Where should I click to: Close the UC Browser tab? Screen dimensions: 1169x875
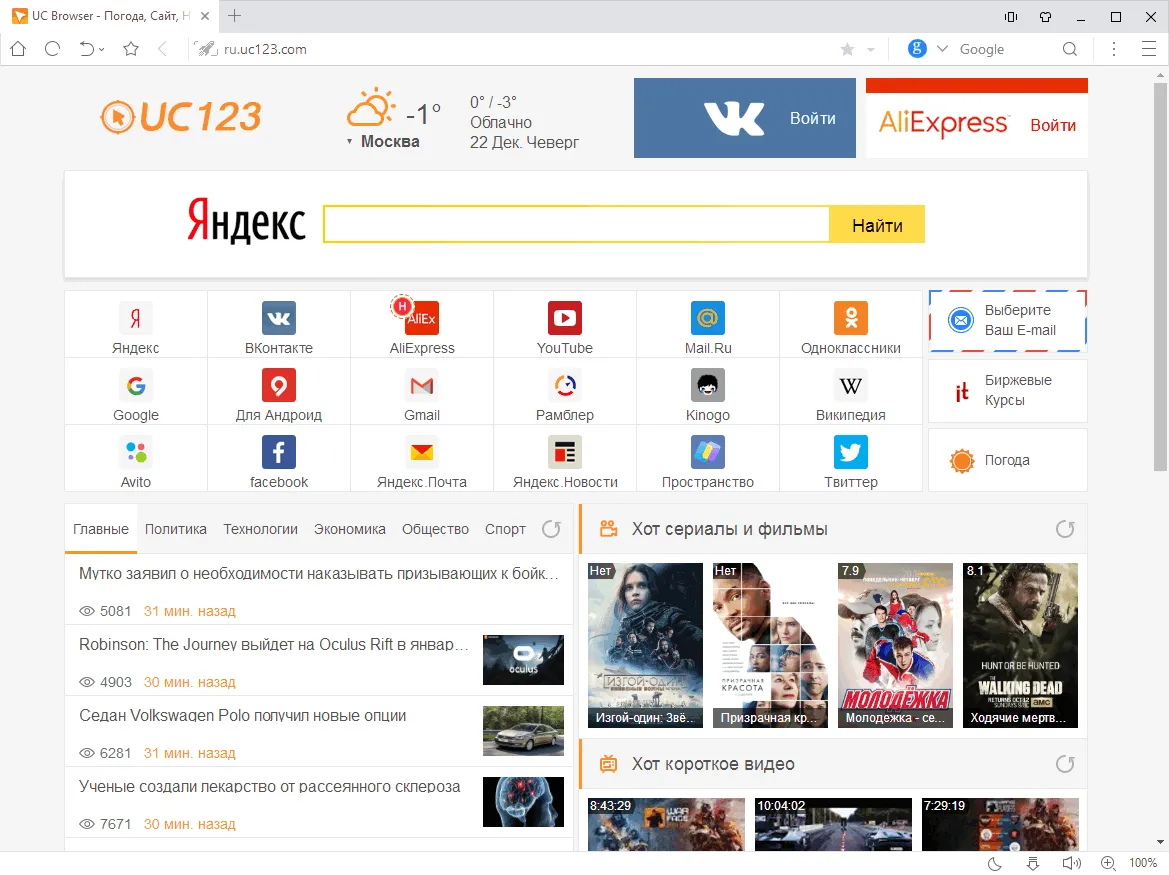tap(205, 16)
